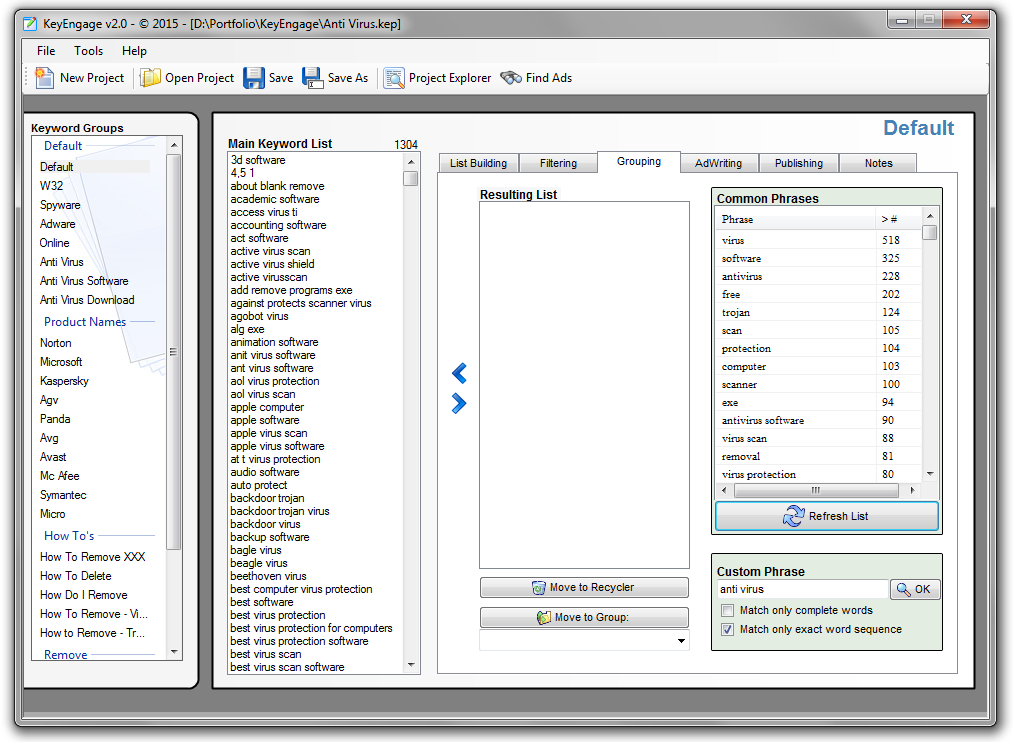The width and height of the screenshot is (1013, 742).
Task: Click the Move to Recycler button
Action: (584, 588)
